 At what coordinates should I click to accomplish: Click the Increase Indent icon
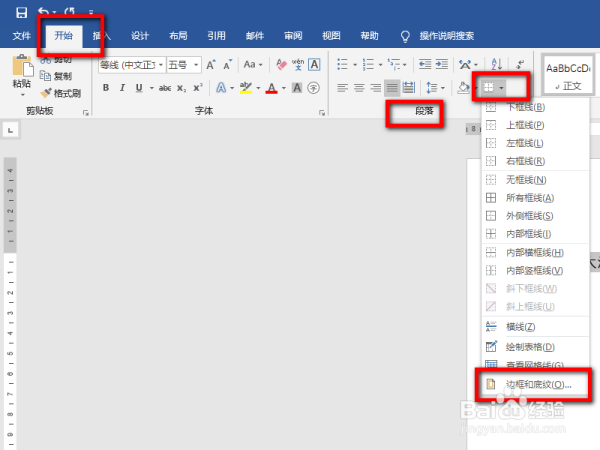[442, 64]
